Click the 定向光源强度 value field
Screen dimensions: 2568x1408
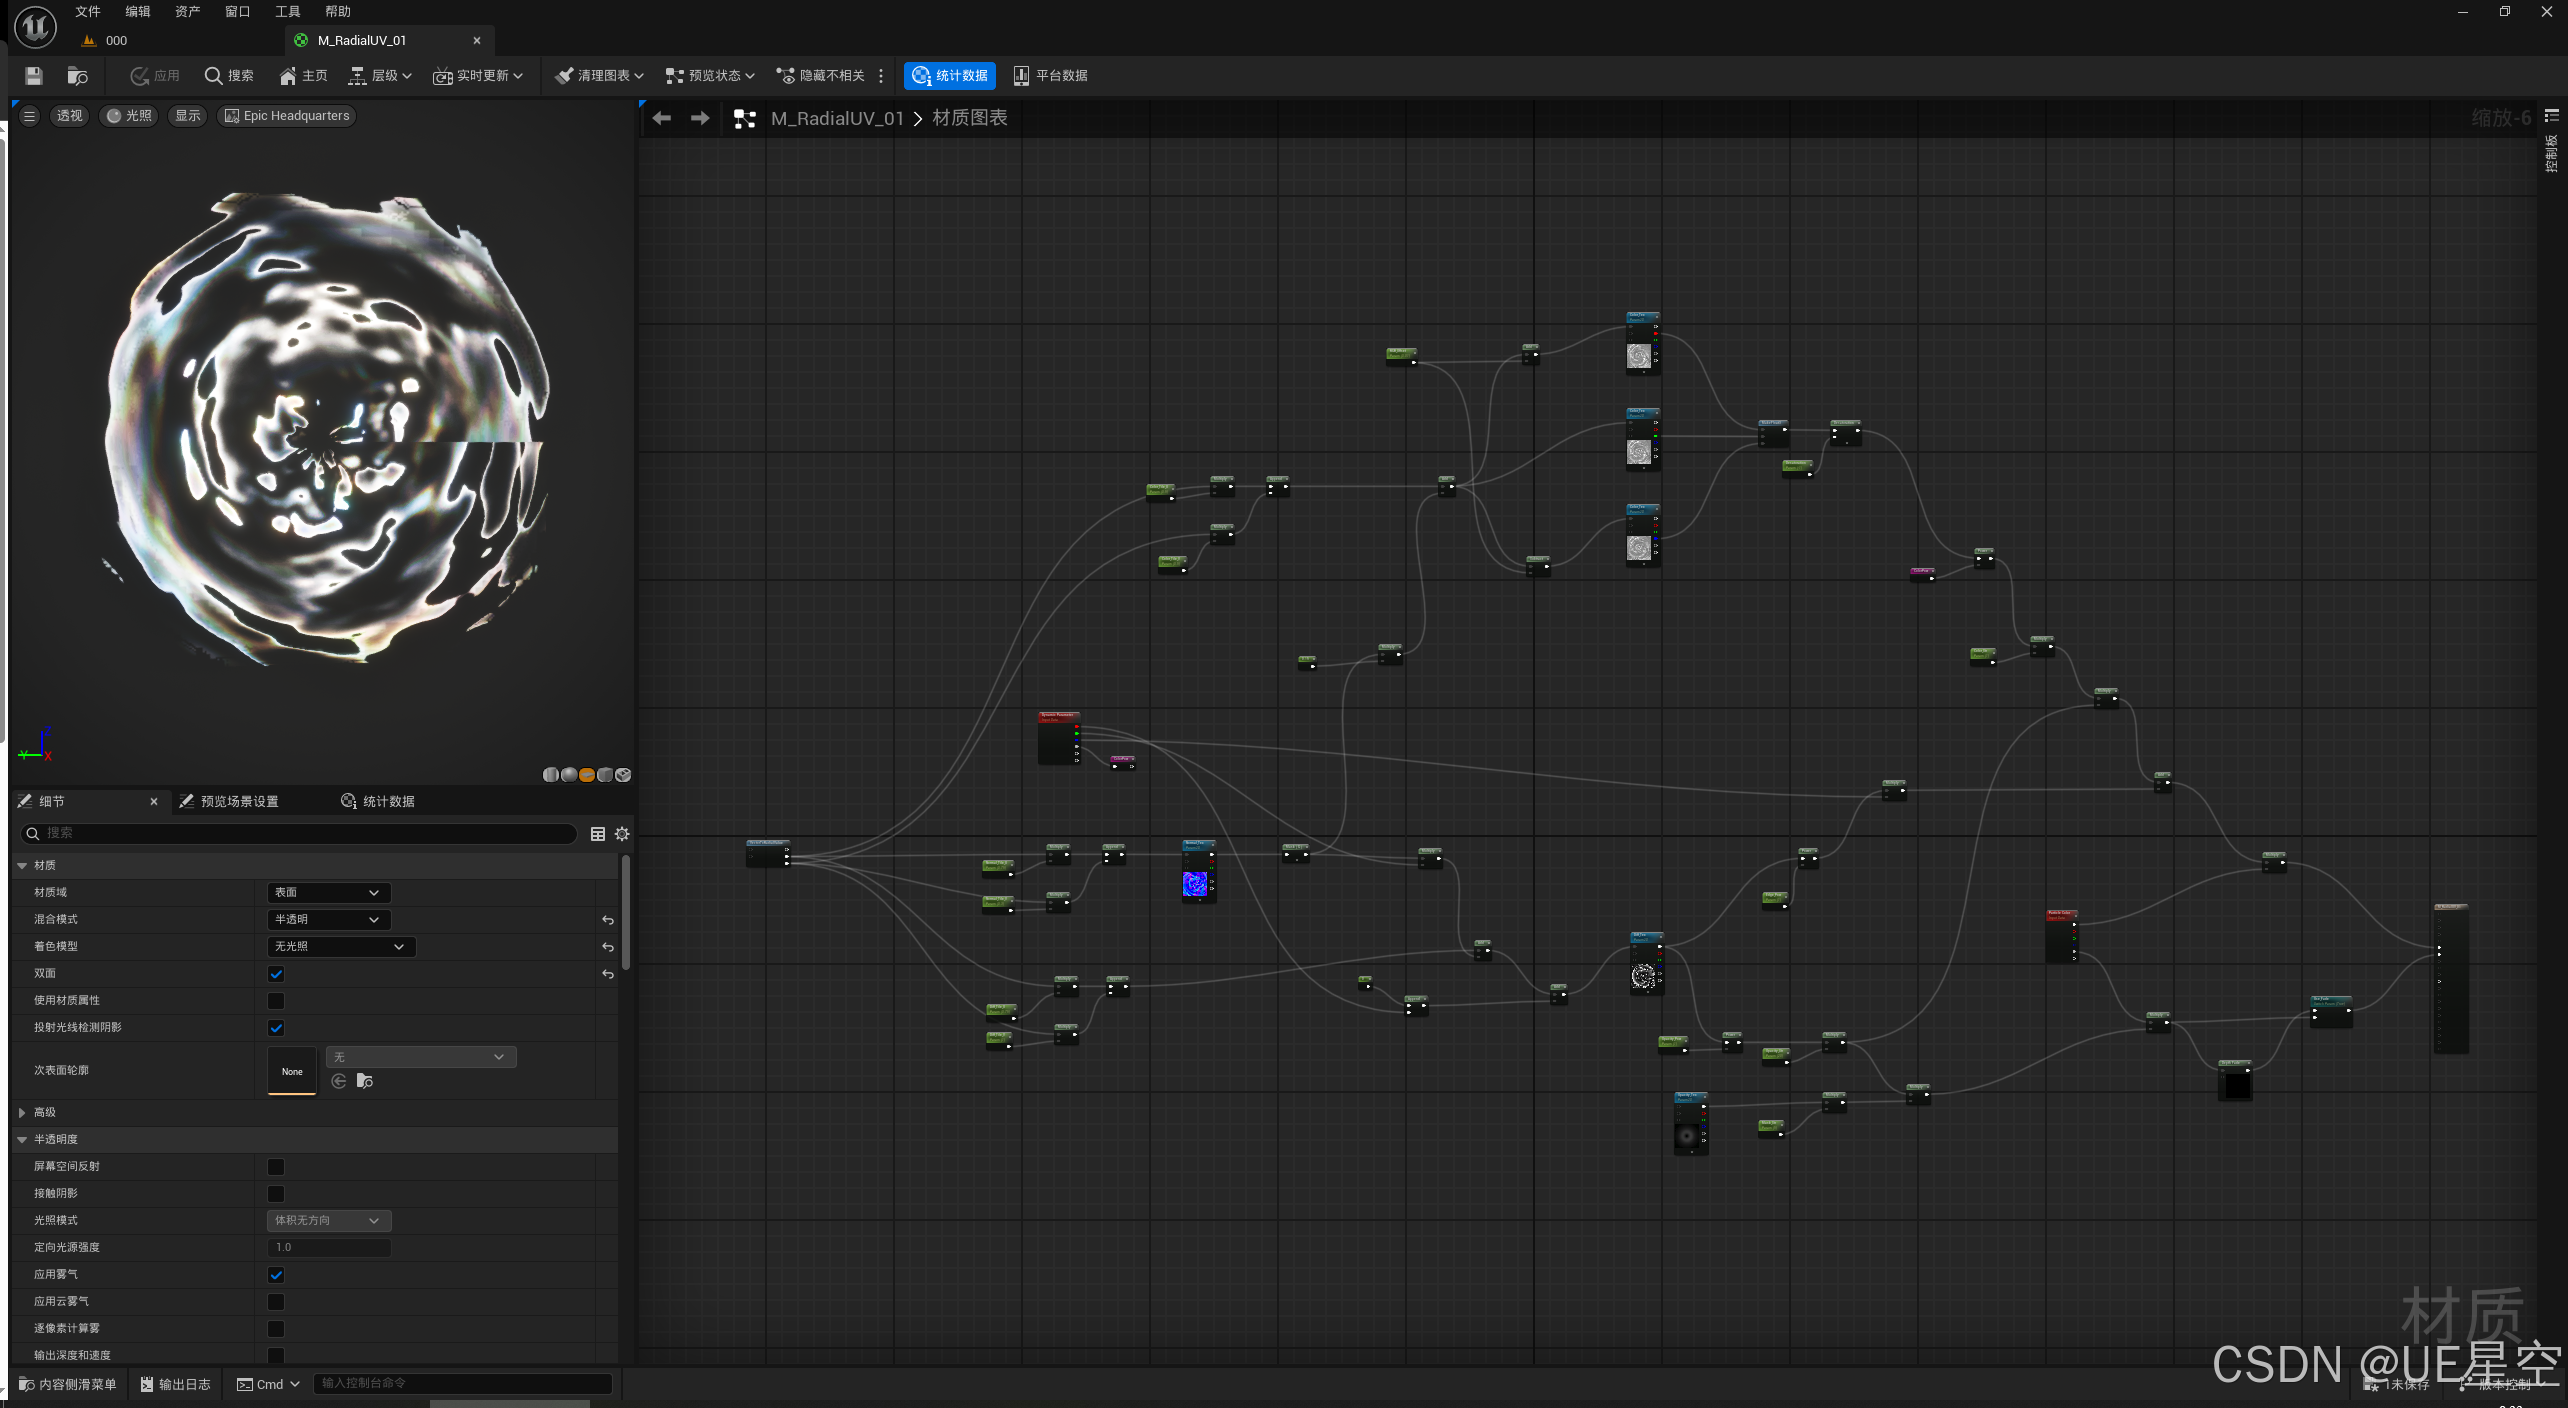328,1247
